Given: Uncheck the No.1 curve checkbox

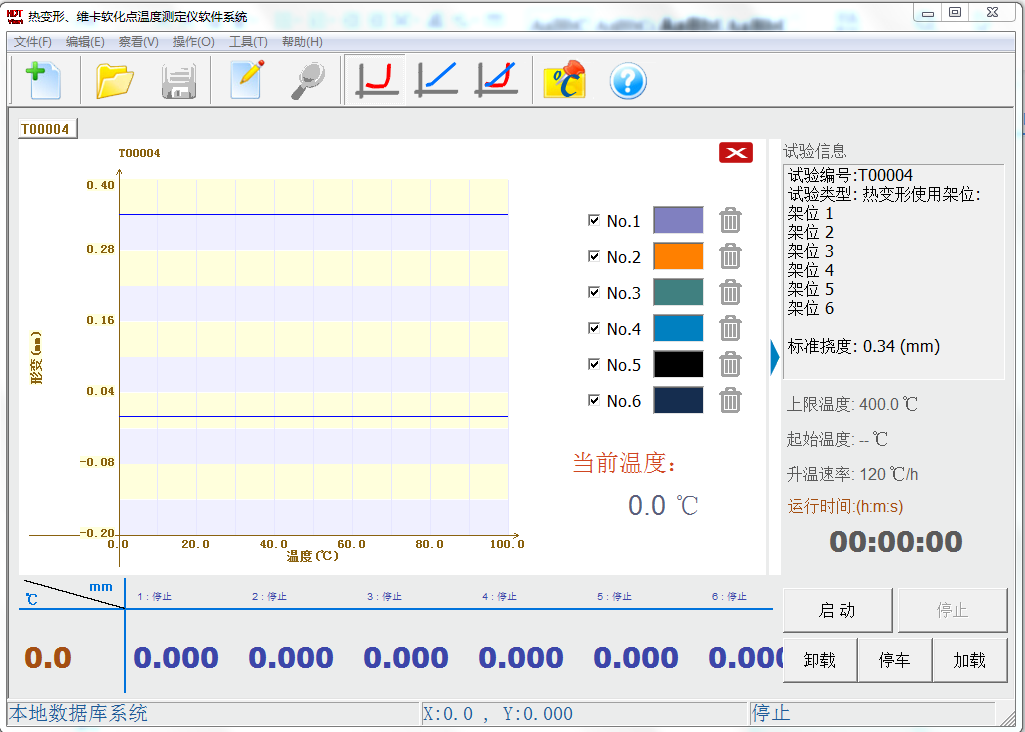Looking at the screenshot, I should point(594,220).
